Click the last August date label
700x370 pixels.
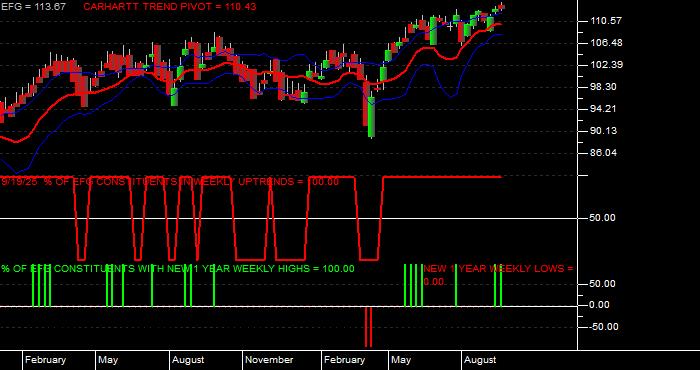(480, 360)
